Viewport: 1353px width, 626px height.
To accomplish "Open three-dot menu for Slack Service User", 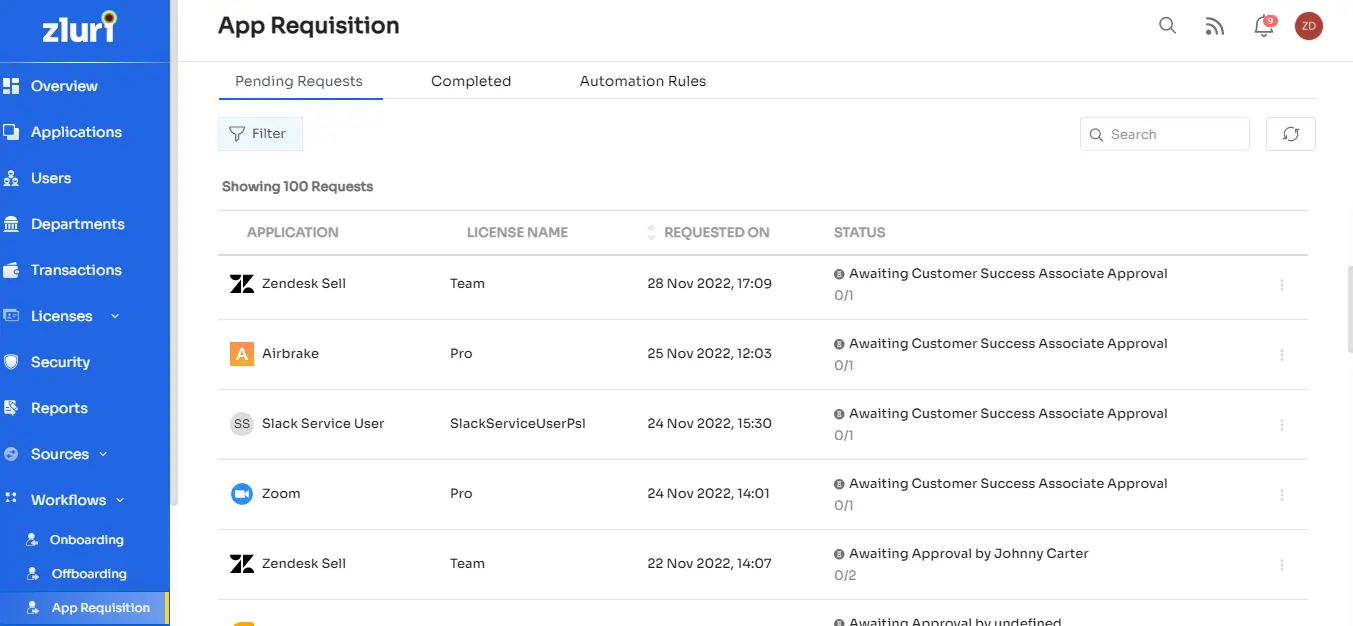I will tap(1282, 425).
